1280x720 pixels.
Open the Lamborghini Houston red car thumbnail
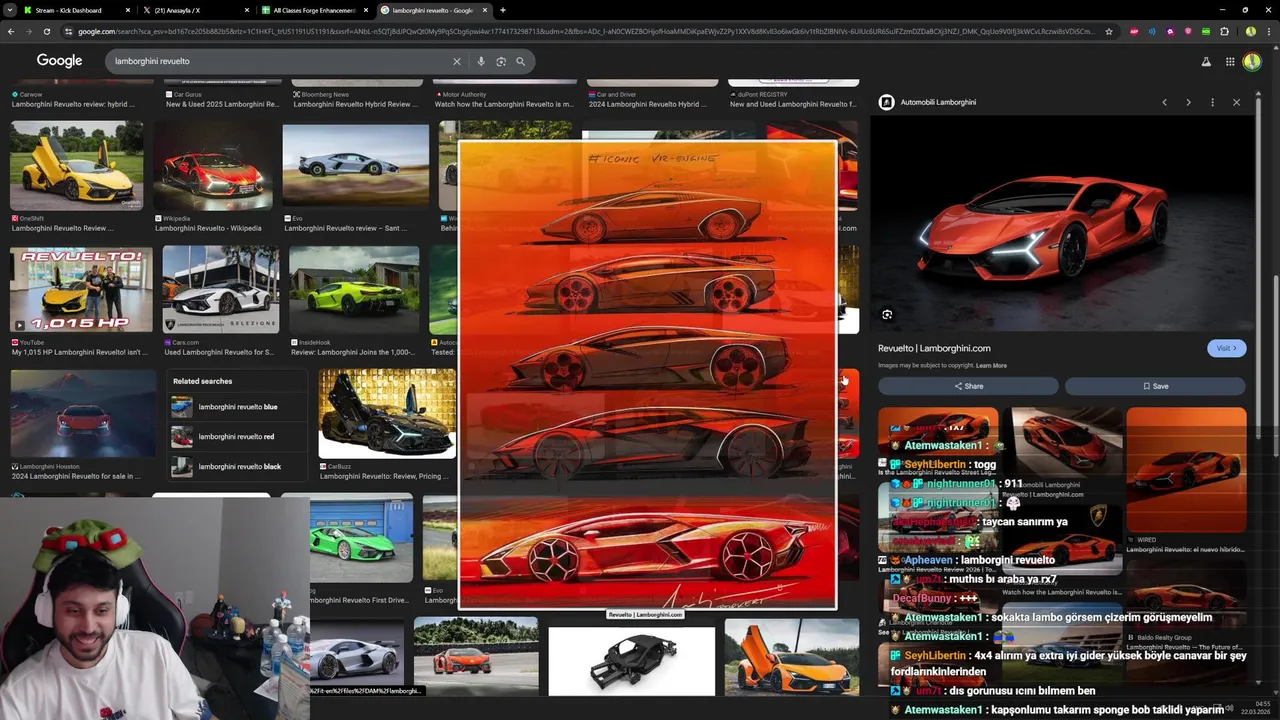point(83,414)
